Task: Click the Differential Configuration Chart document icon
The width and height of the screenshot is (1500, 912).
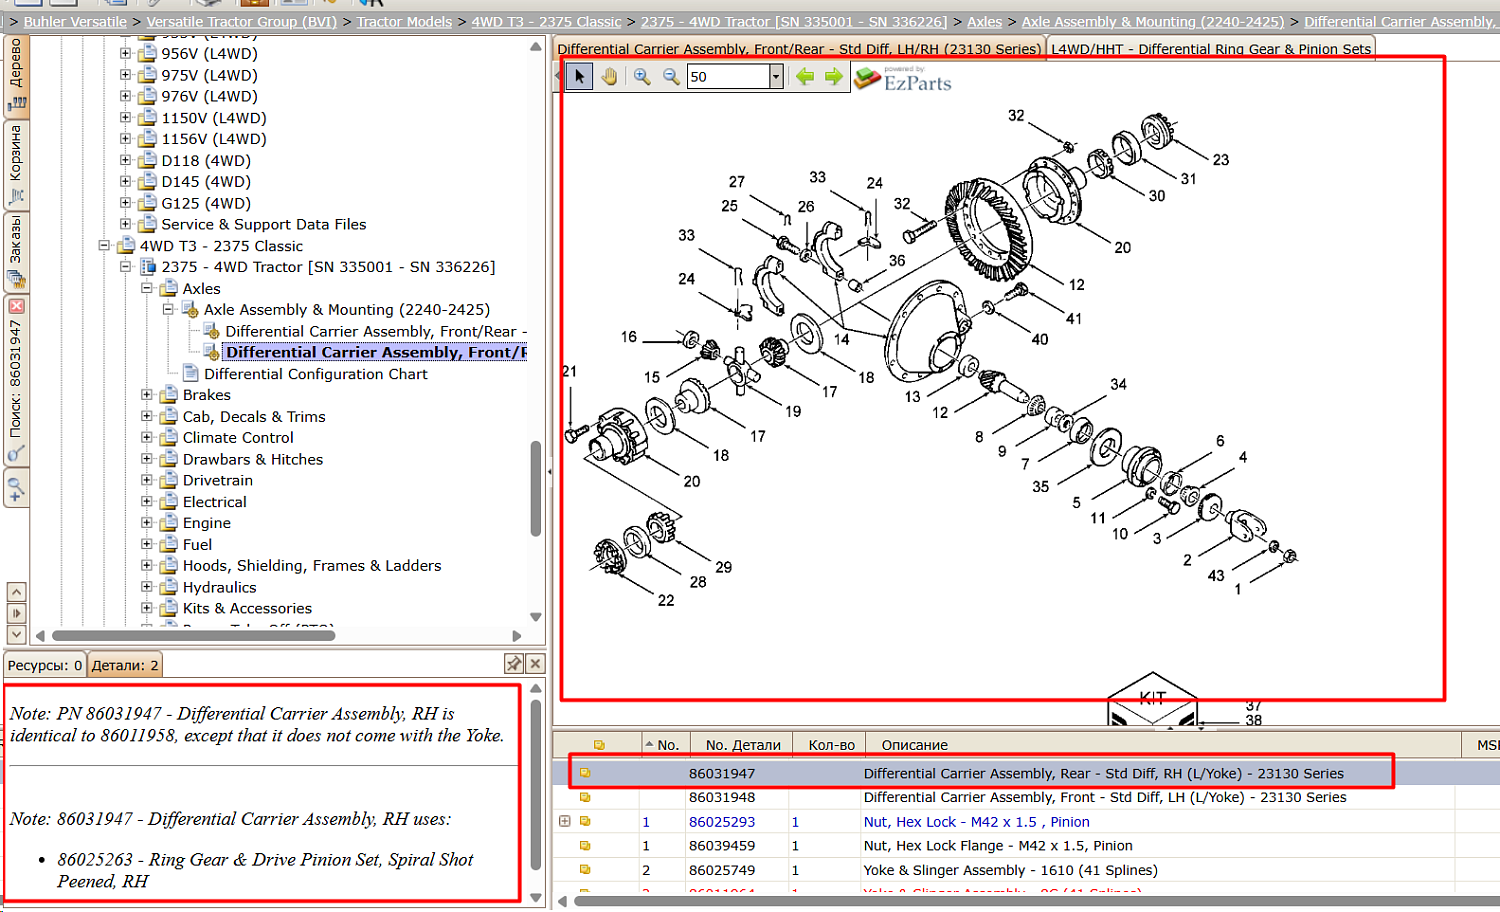Action: [x=191, y=373]
